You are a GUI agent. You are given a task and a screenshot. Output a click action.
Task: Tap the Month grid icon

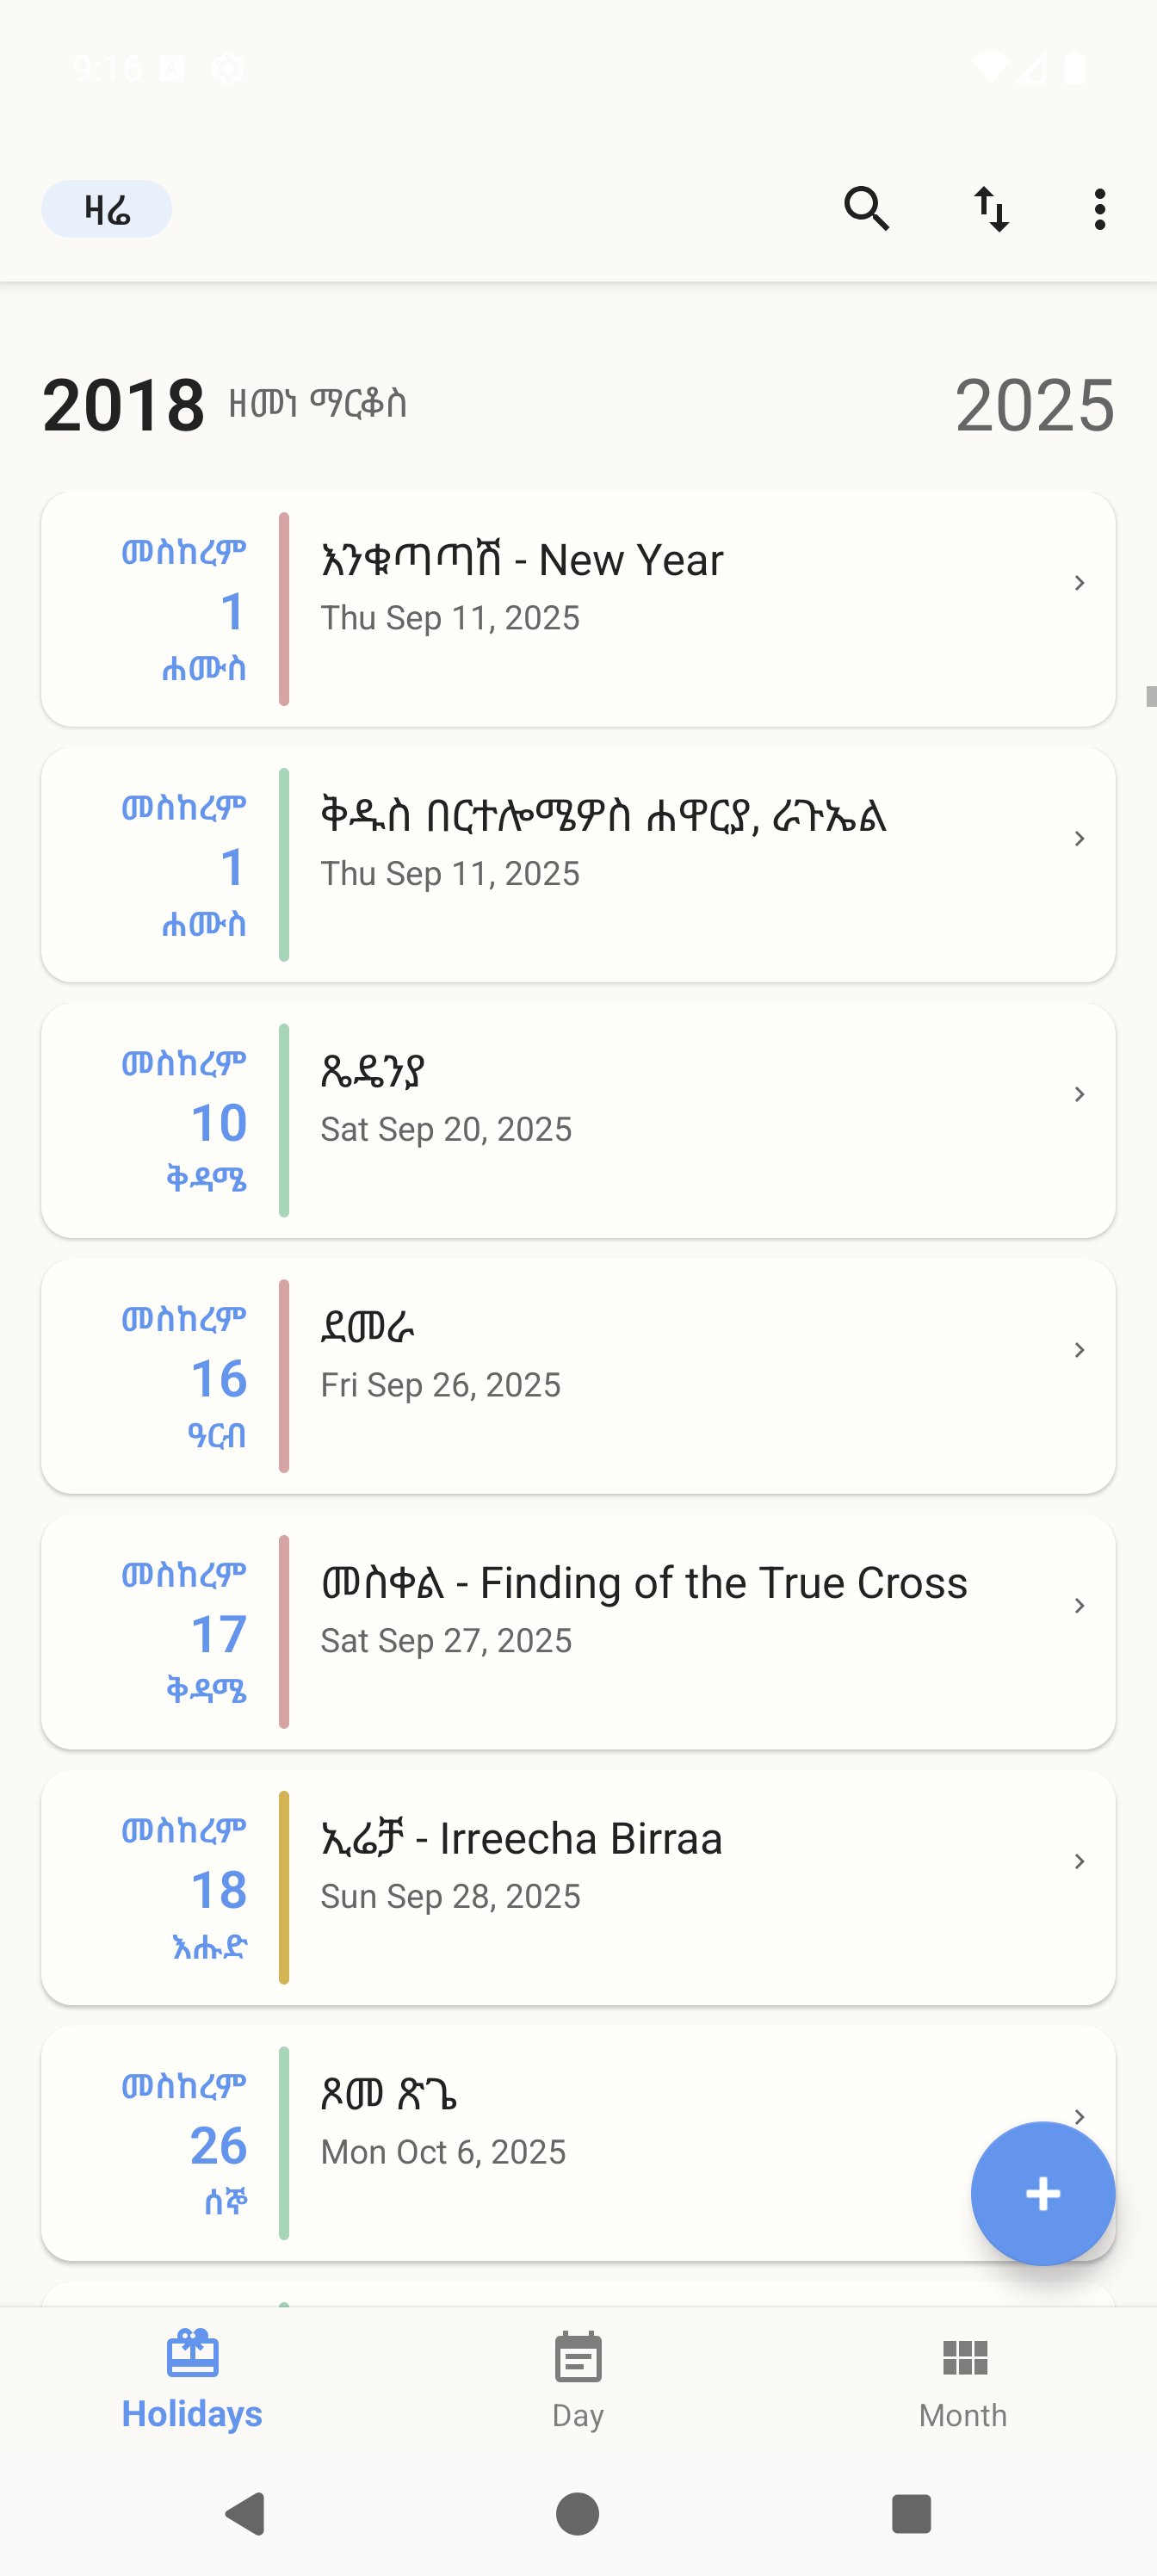(964, 2357)
